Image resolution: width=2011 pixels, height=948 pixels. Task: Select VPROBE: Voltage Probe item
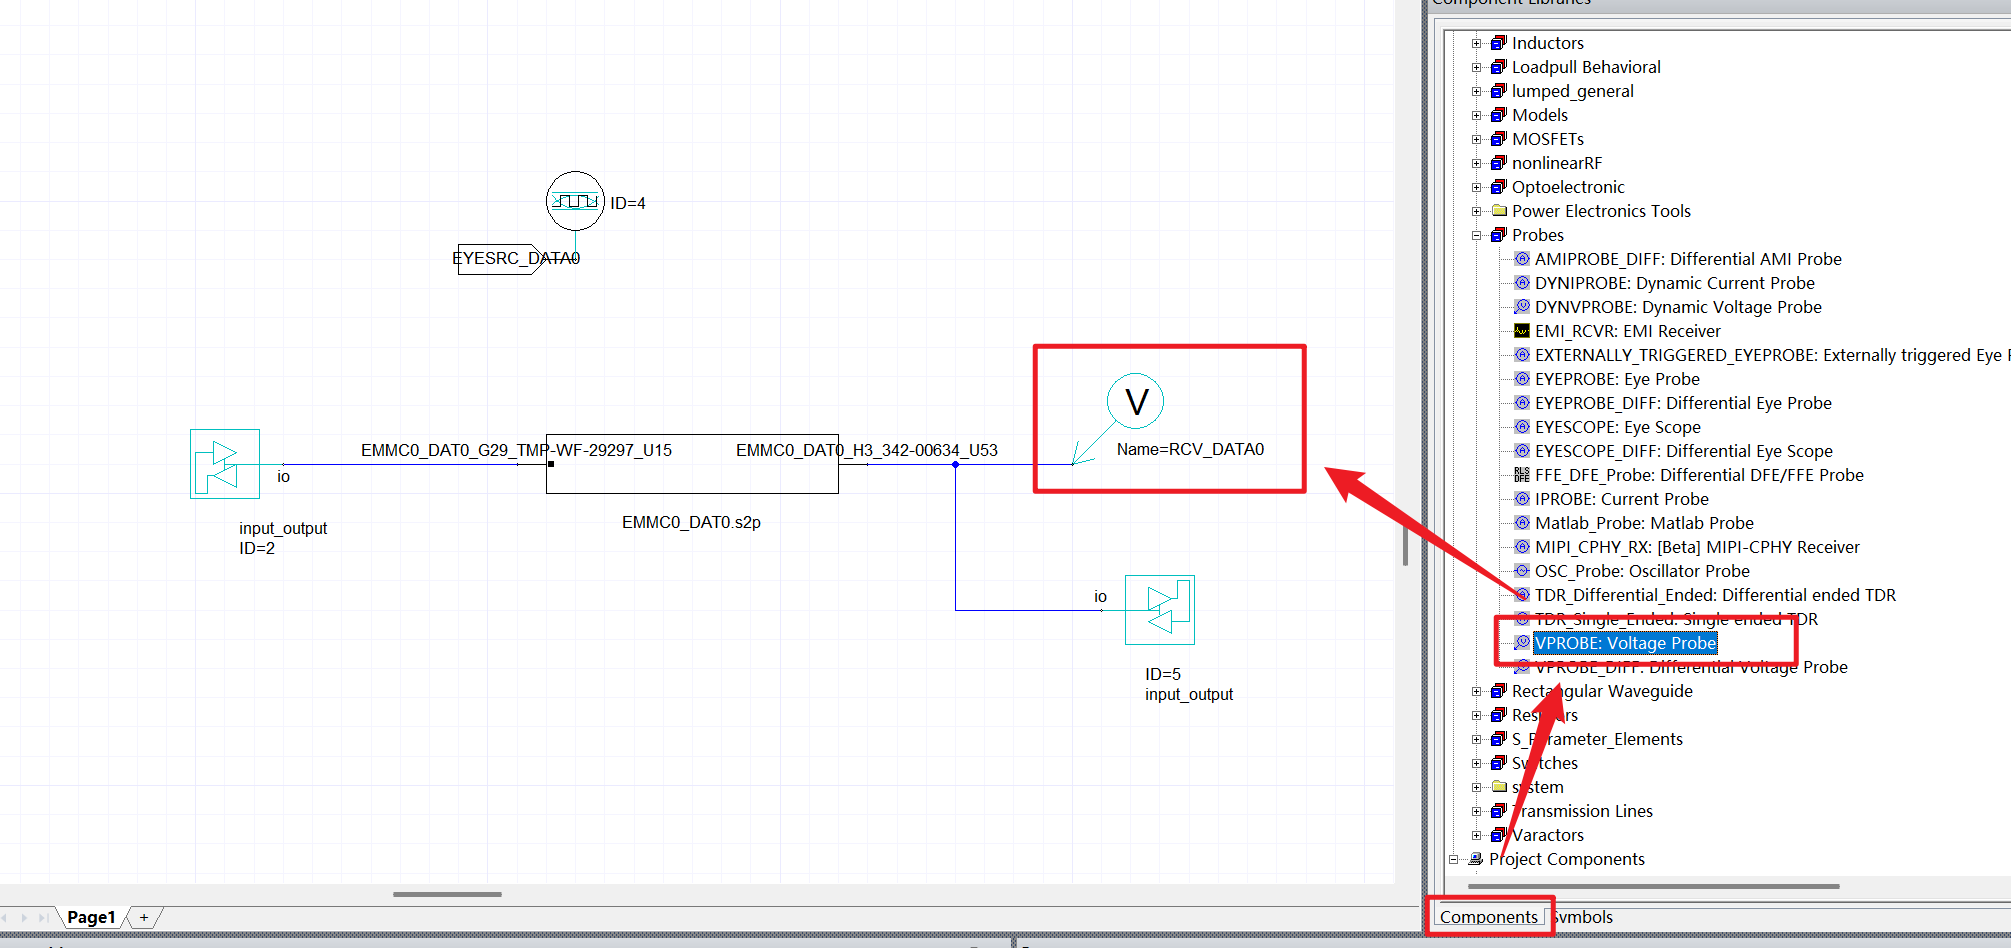[x=1625, y=643]
